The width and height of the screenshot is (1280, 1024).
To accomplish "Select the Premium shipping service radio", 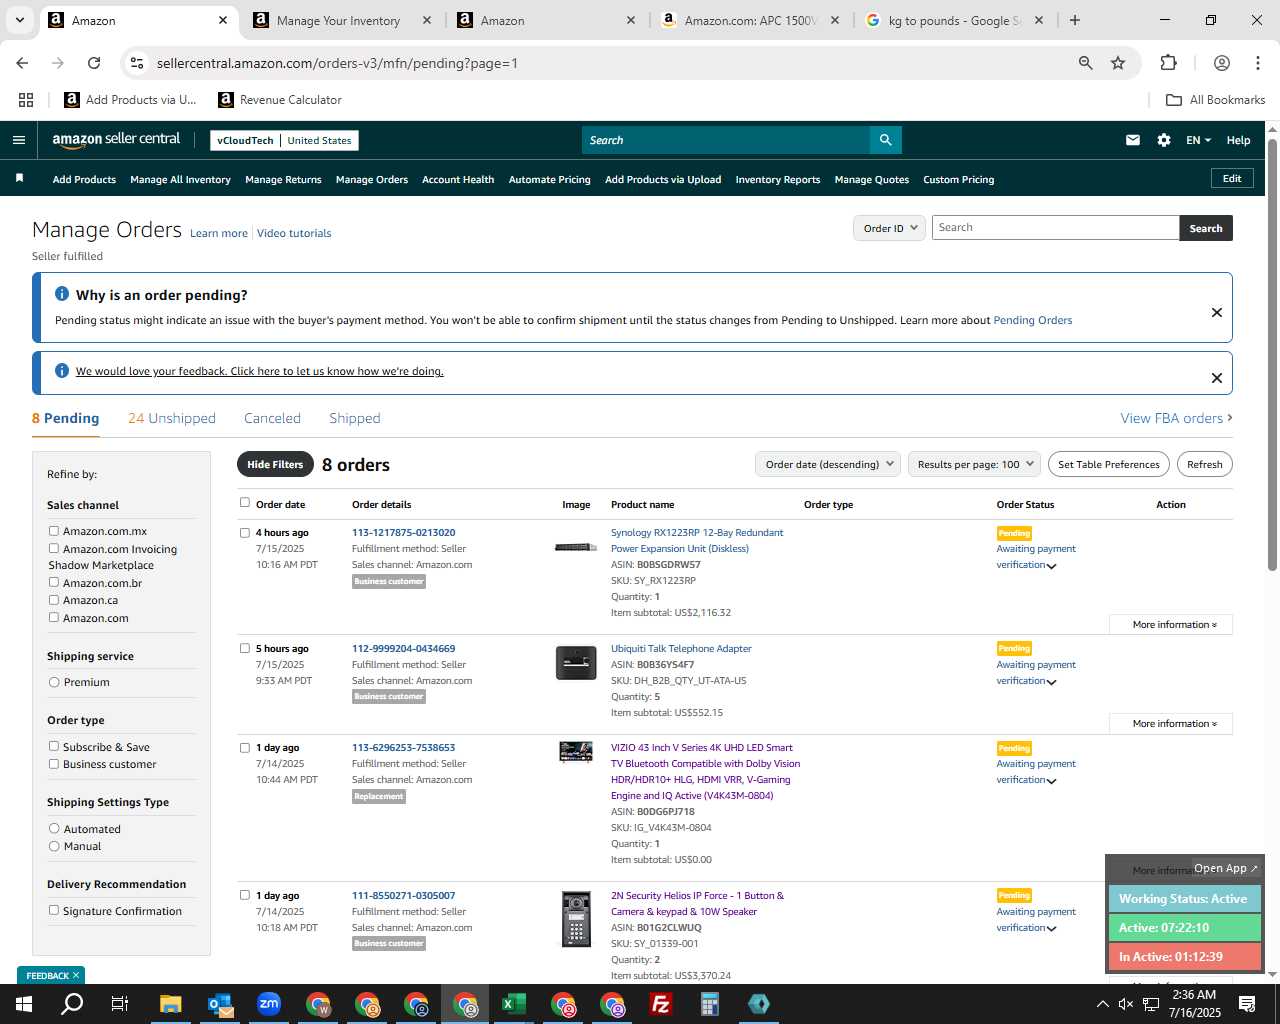I will click(x=54, y=682).
